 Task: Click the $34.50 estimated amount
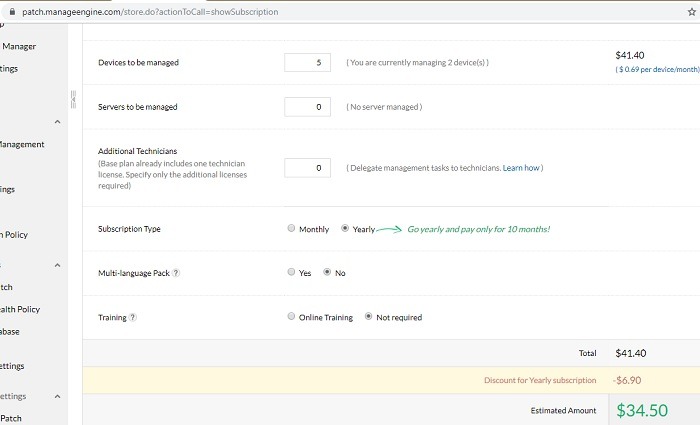click(x=642, y=410)
